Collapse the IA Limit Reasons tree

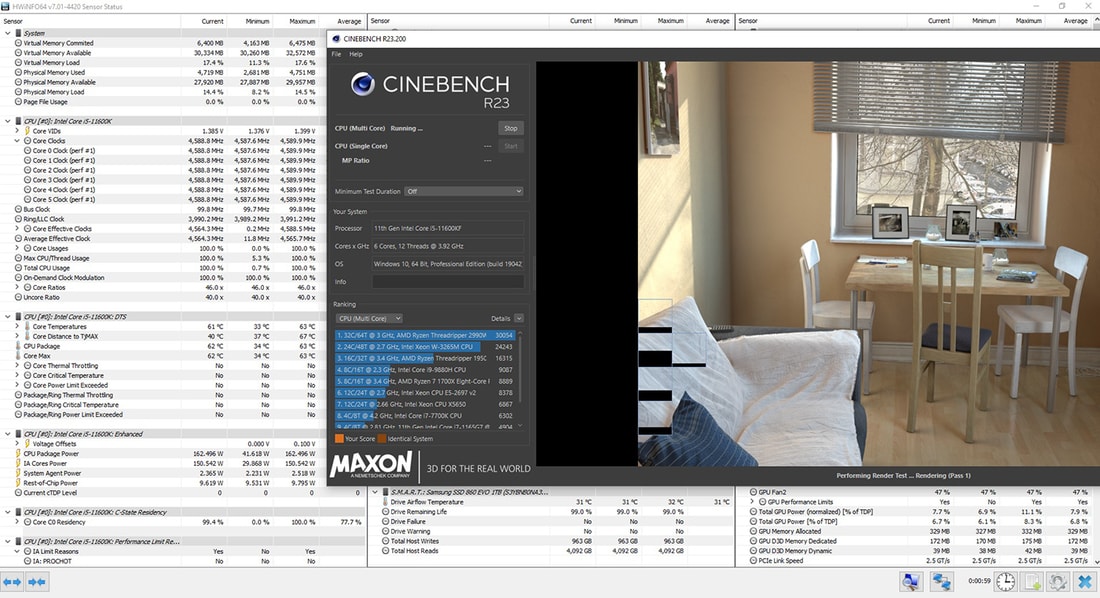[18, 552]
